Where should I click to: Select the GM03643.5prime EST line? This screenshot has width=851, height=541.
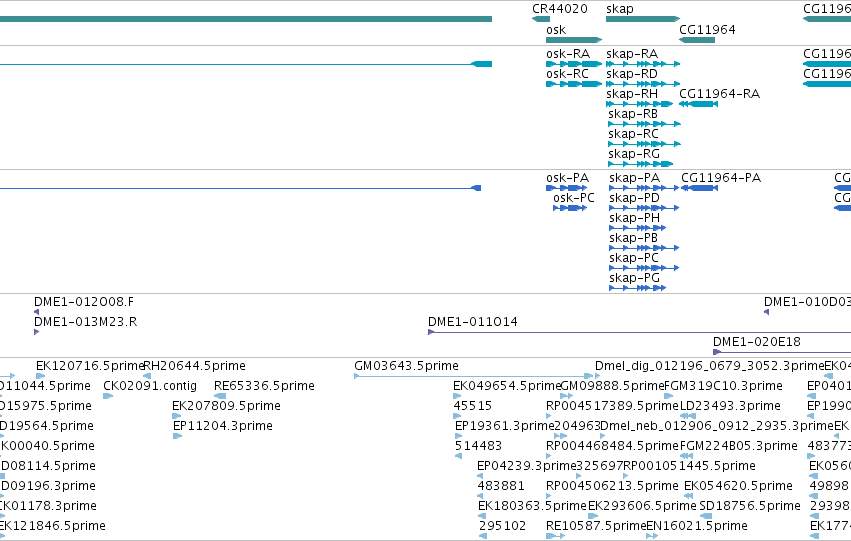click(x=473, y=376)
